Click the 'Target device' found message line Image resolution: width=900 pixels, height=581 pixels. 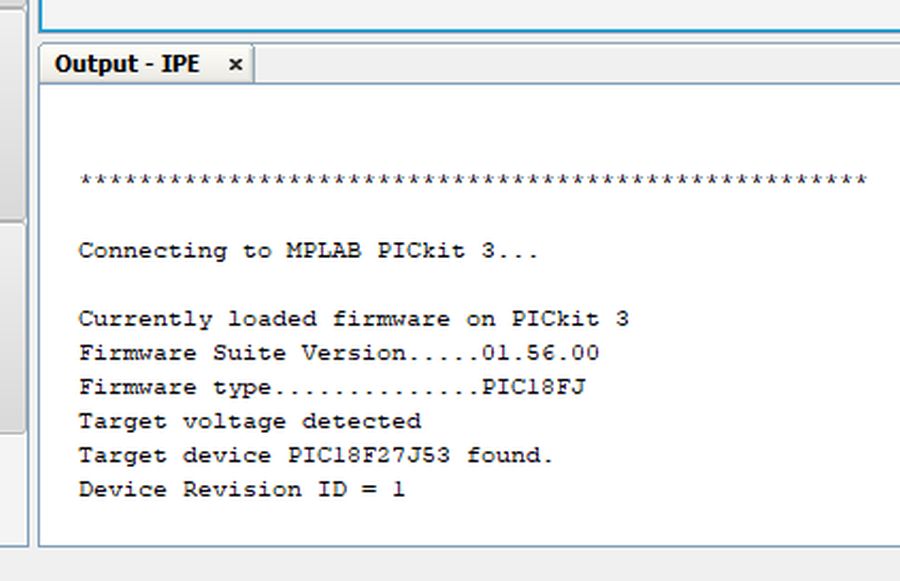(316, 455)
